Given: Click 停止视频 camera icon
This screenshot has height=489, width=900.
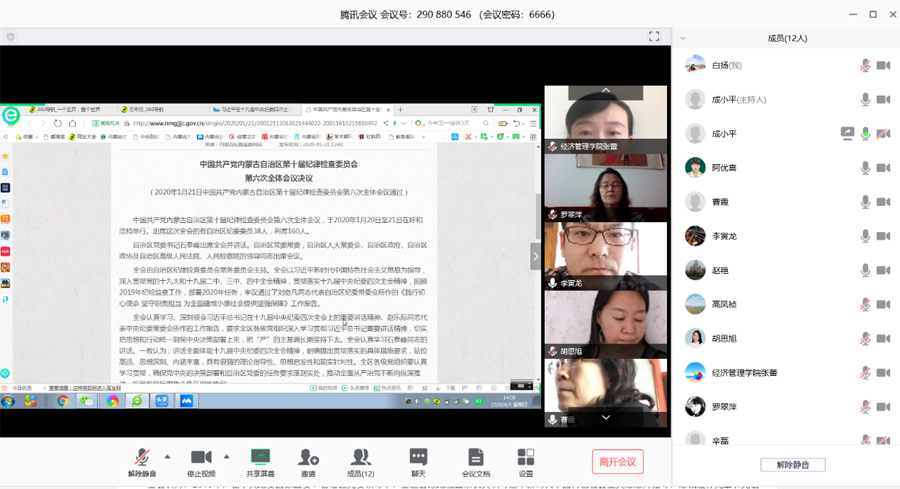Looking at the screenshot, I should tap(201, 458).
